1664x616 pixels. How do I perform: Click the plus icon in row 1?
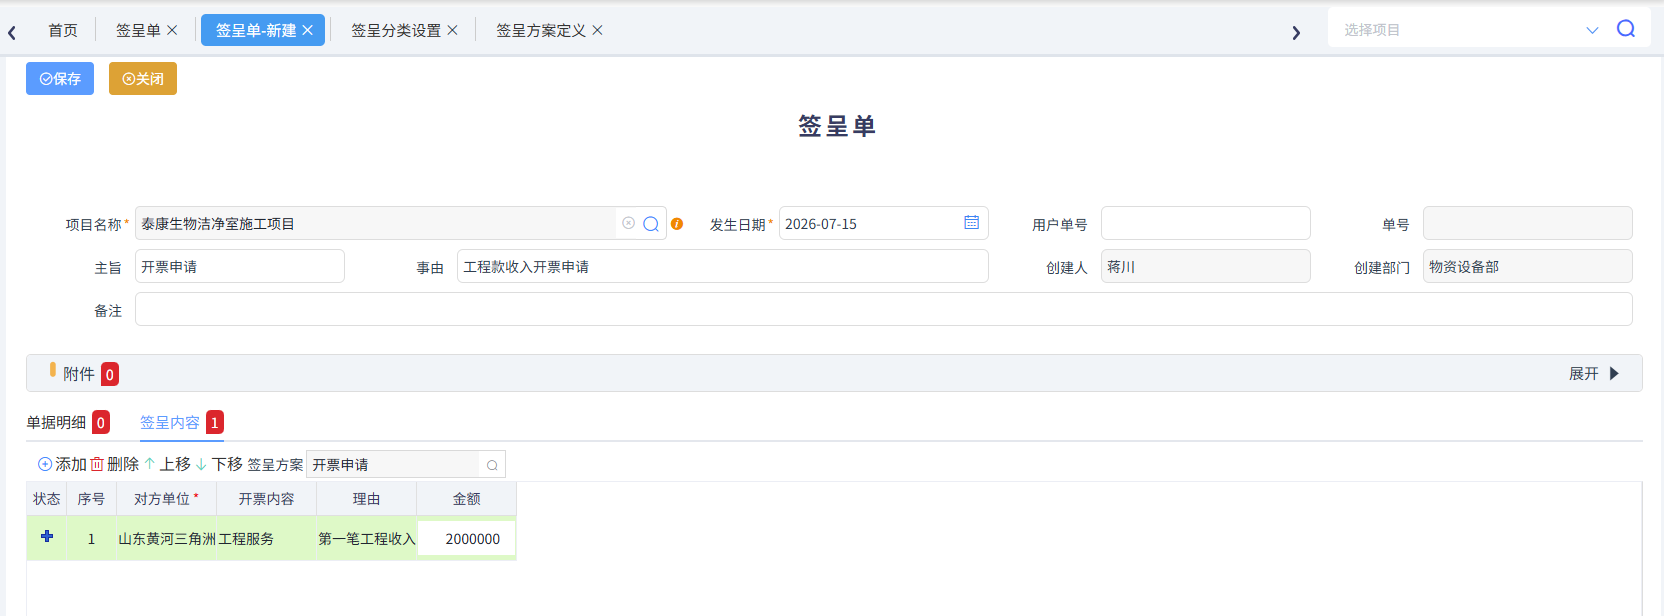click(46, 536)
